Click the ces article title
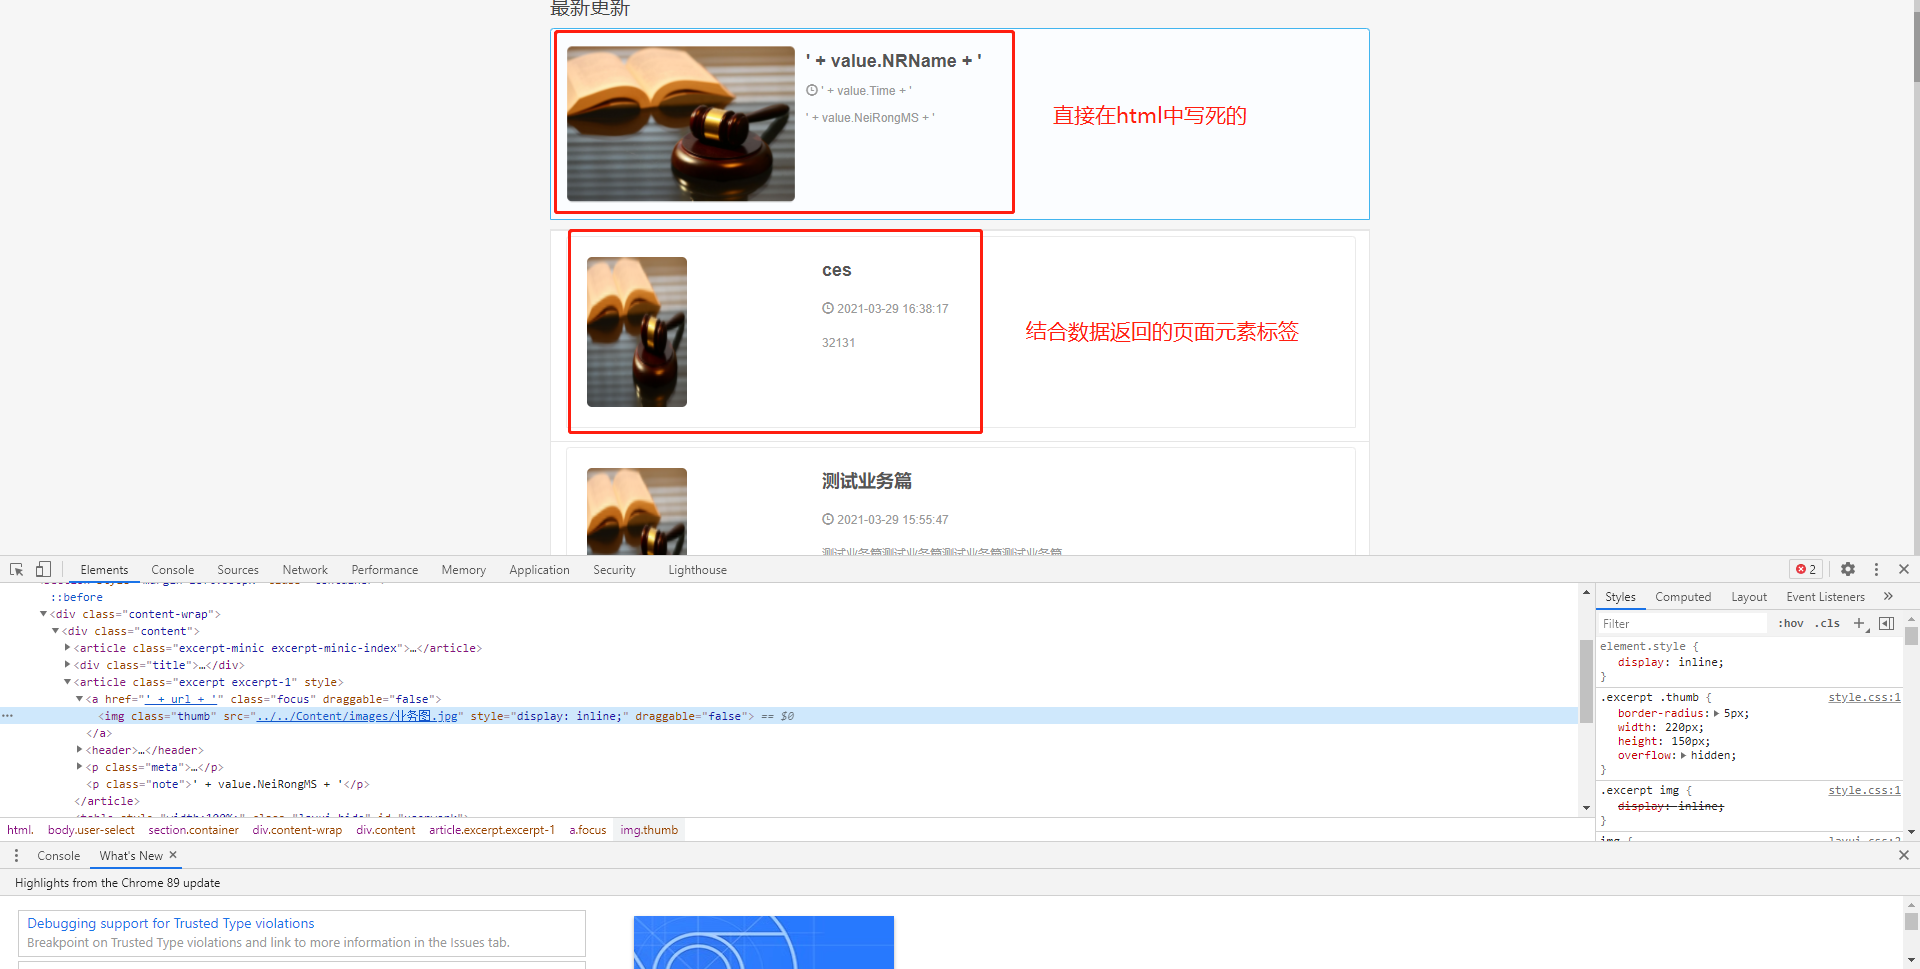 (x=836, y=270)
